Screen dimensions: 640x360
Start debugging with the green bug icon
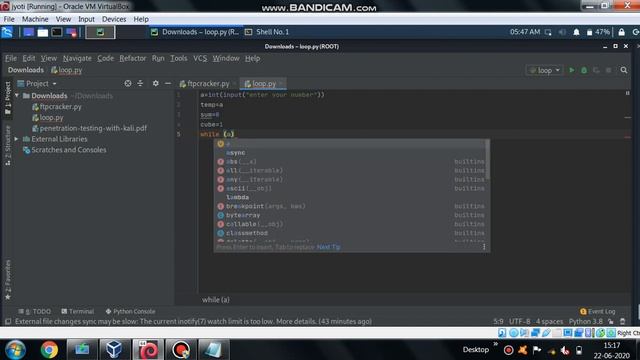click(584, 70)
